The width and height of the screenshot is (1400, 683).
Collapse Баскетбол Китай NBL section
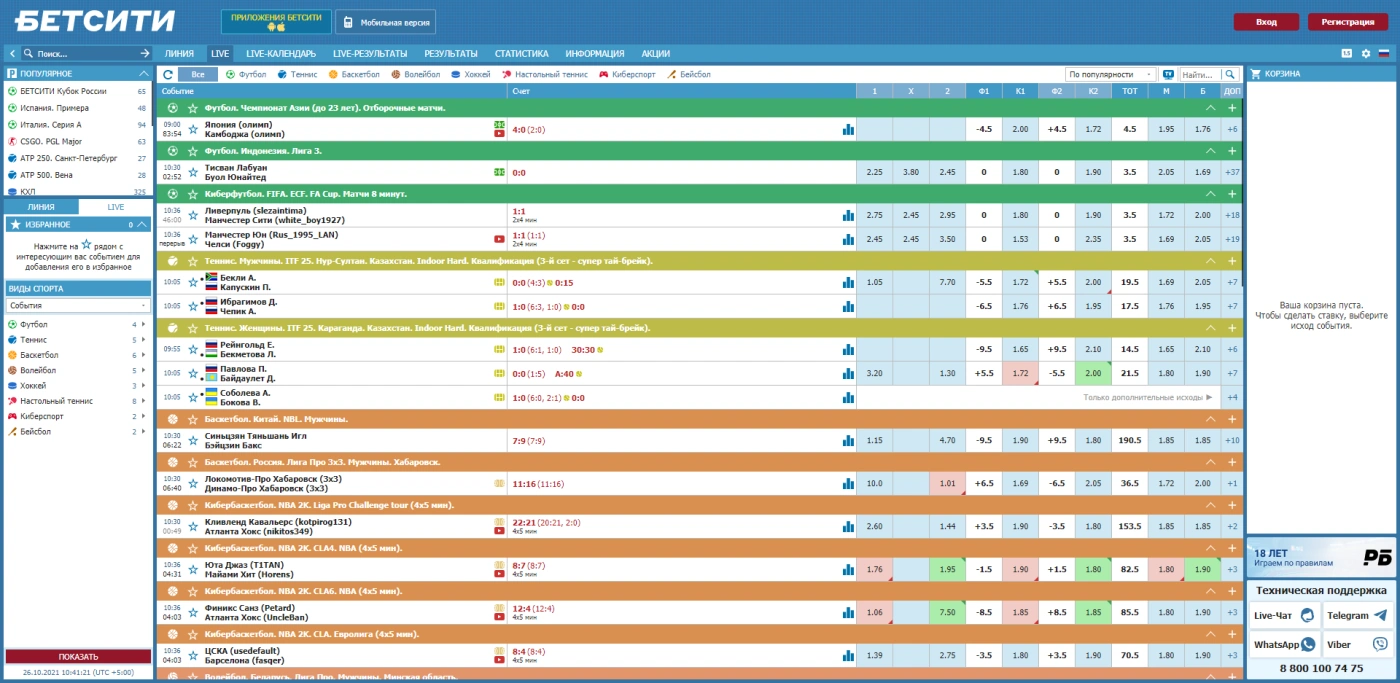(1210, 419)
